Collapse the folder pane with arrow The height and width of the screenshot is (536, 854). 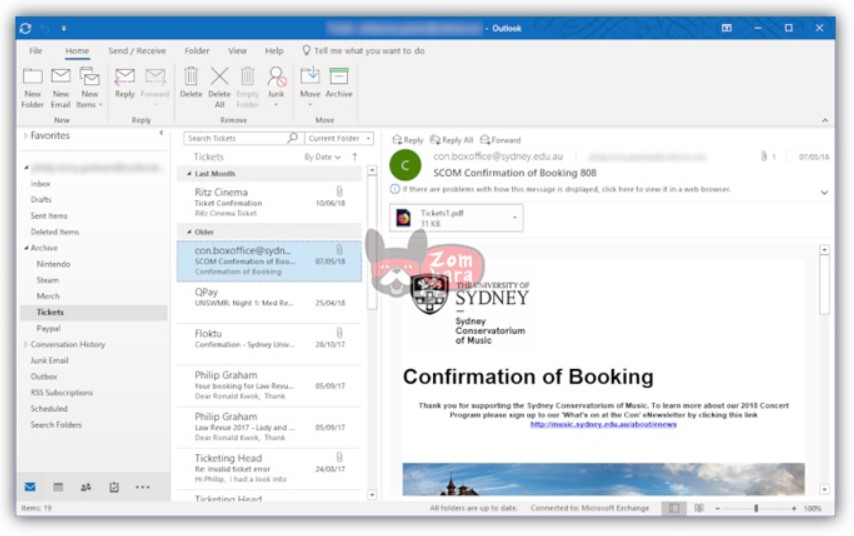pos(161,132)
